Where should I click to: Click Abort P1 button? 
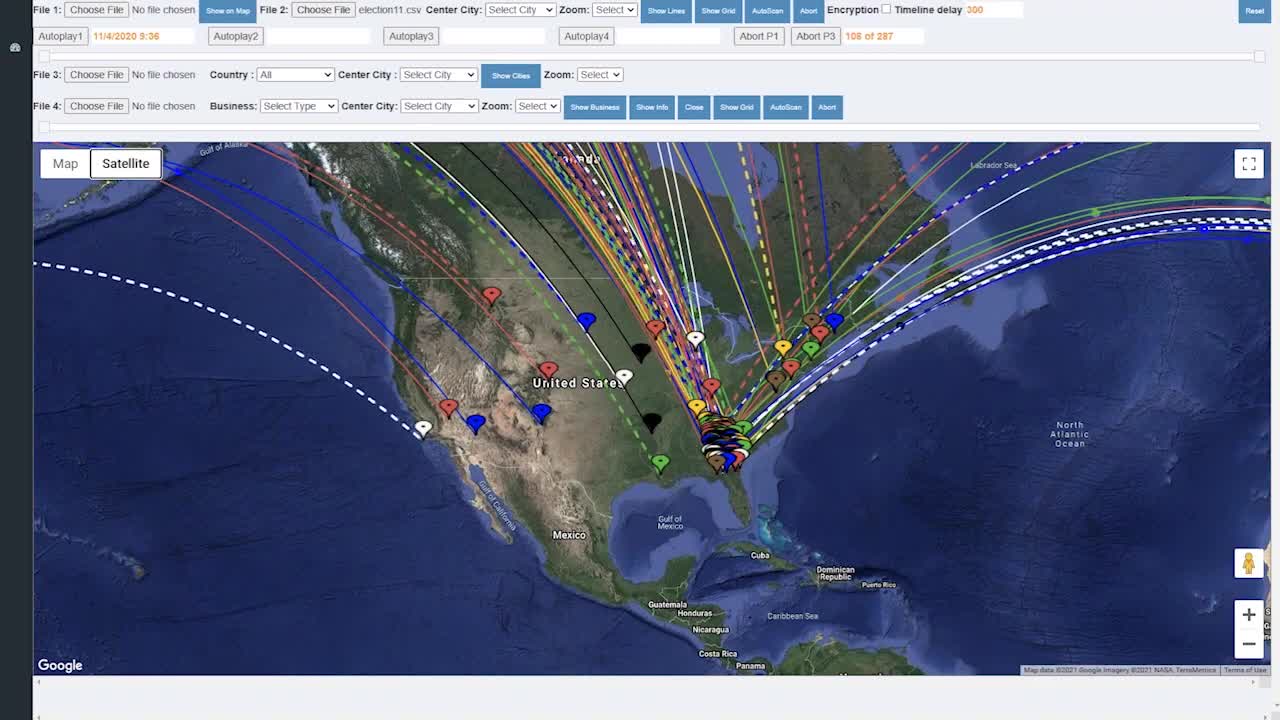(x=759, y=36)
